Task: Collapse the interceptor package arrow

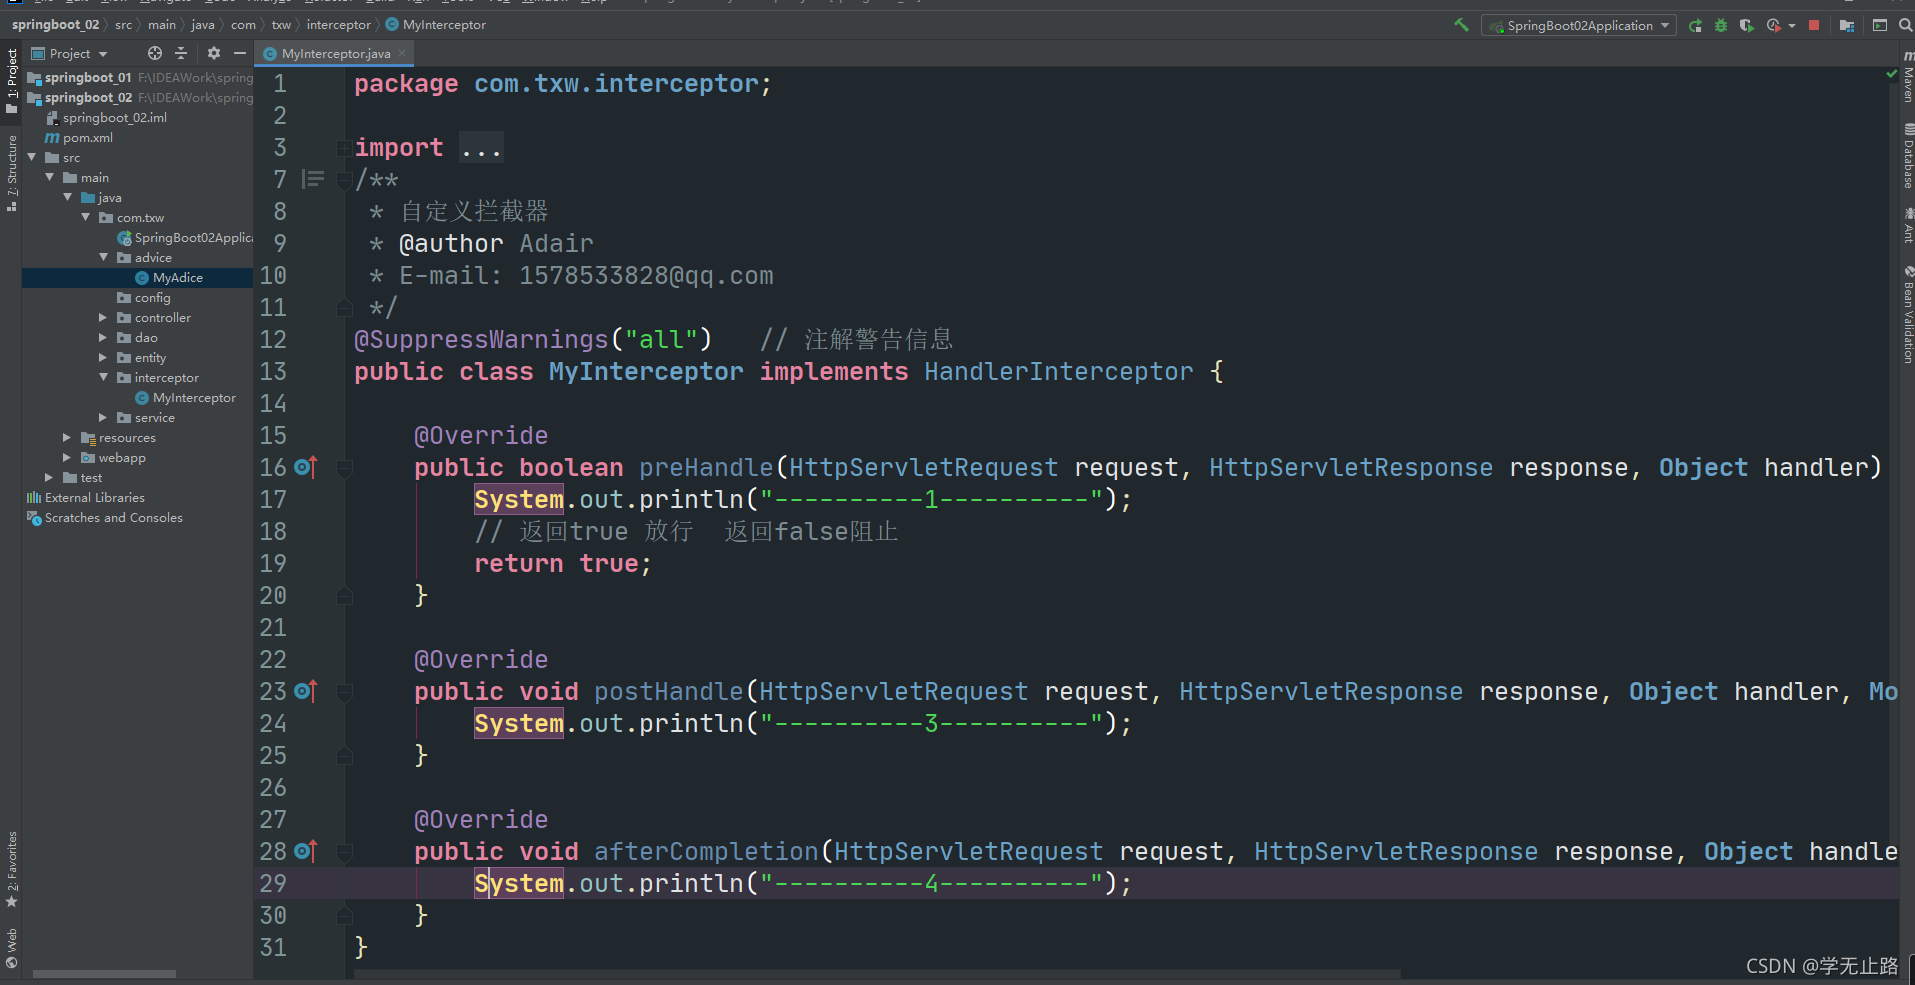Action: pos(104,378)
